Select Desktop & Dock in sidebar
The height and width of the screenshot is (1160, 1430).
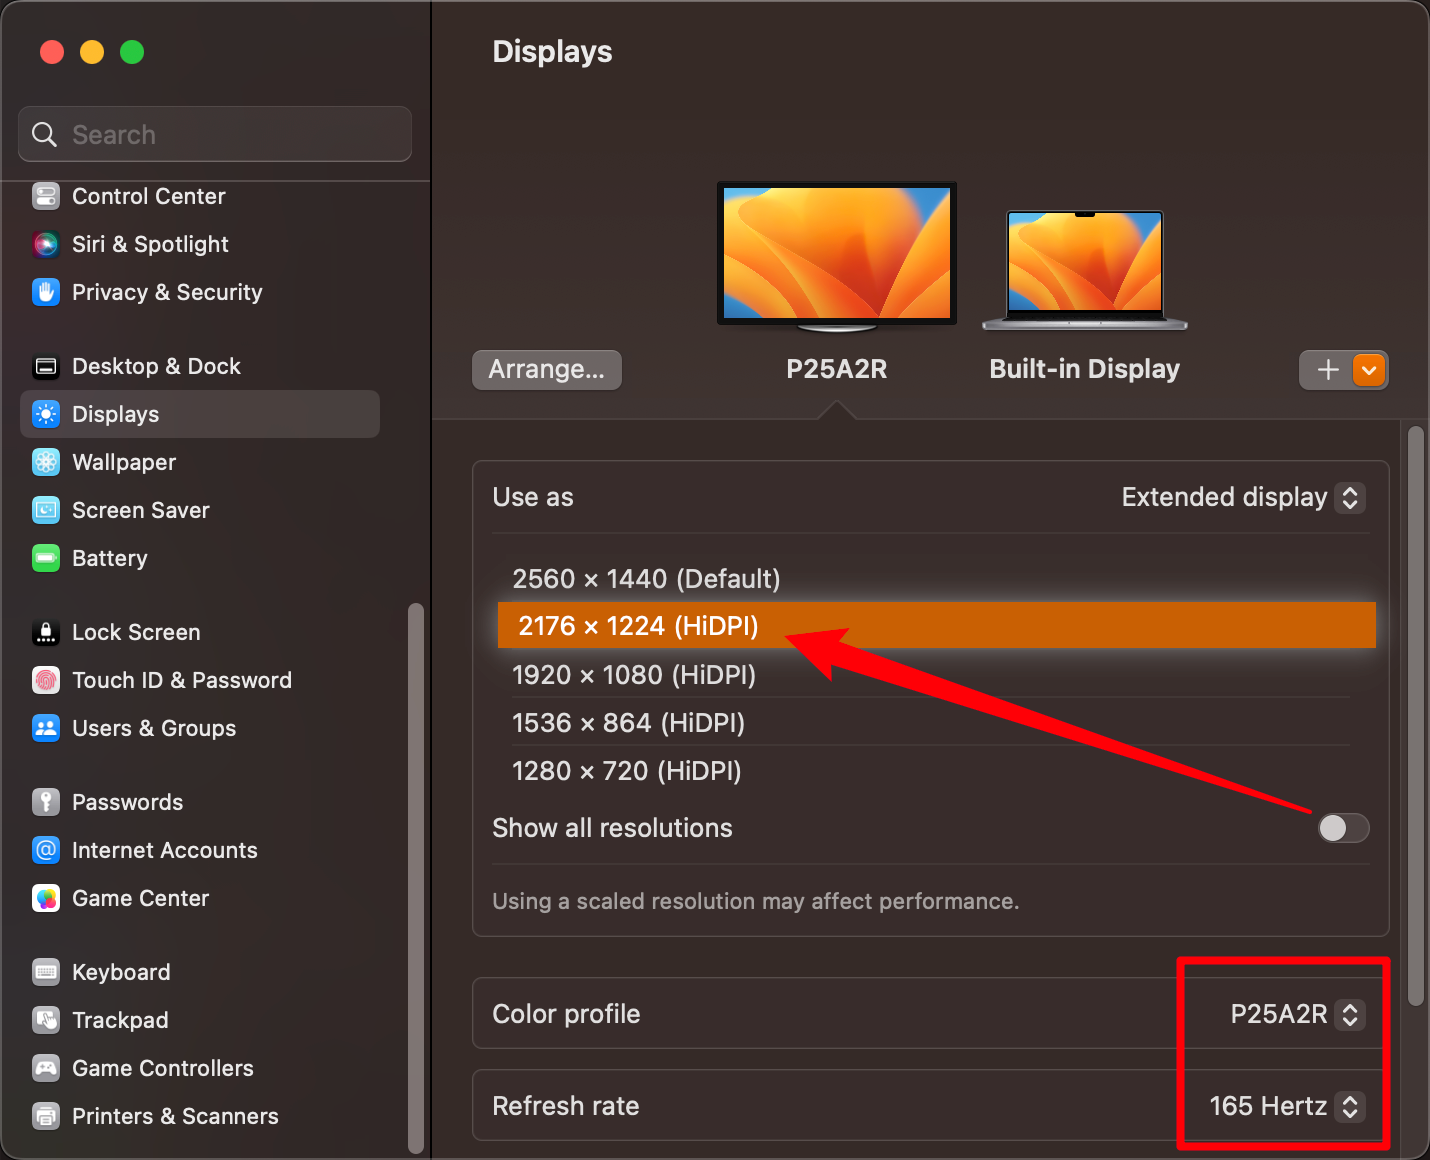click(x=156, y=366)
